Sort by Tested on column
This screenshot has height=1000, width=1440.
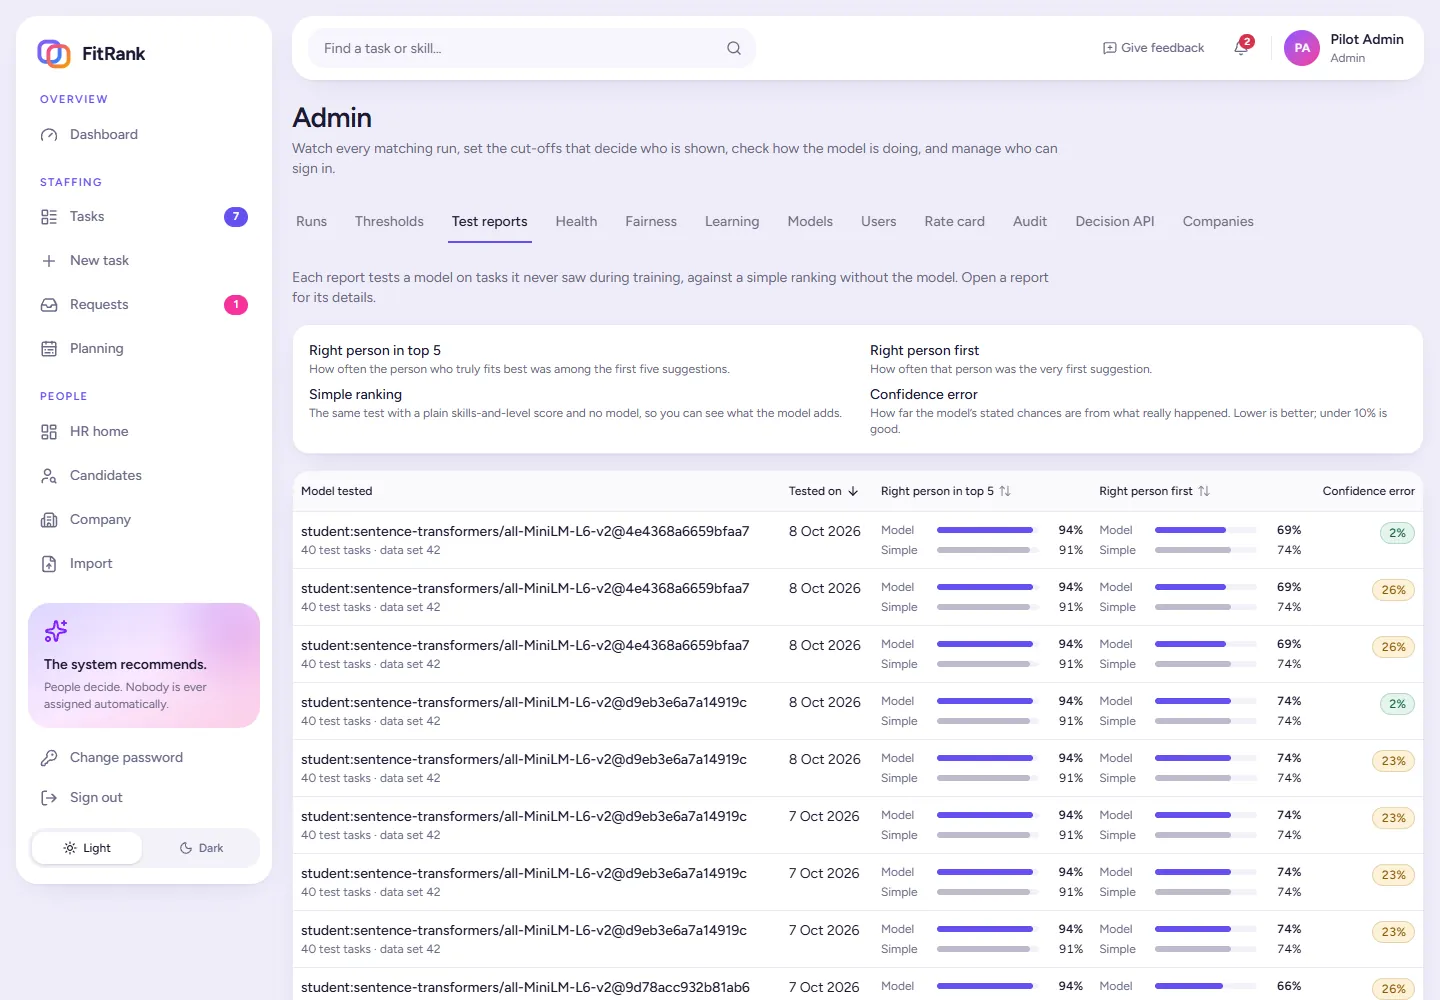tap(824, 491)
